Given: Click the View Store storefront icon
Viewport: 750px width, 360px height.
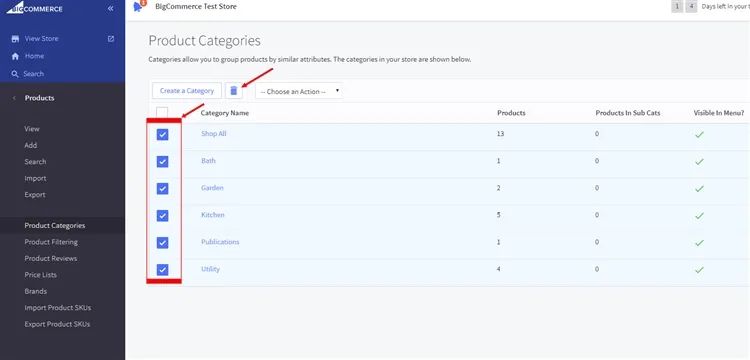Looking at the screenshot, I should click(x=15, y=39).
